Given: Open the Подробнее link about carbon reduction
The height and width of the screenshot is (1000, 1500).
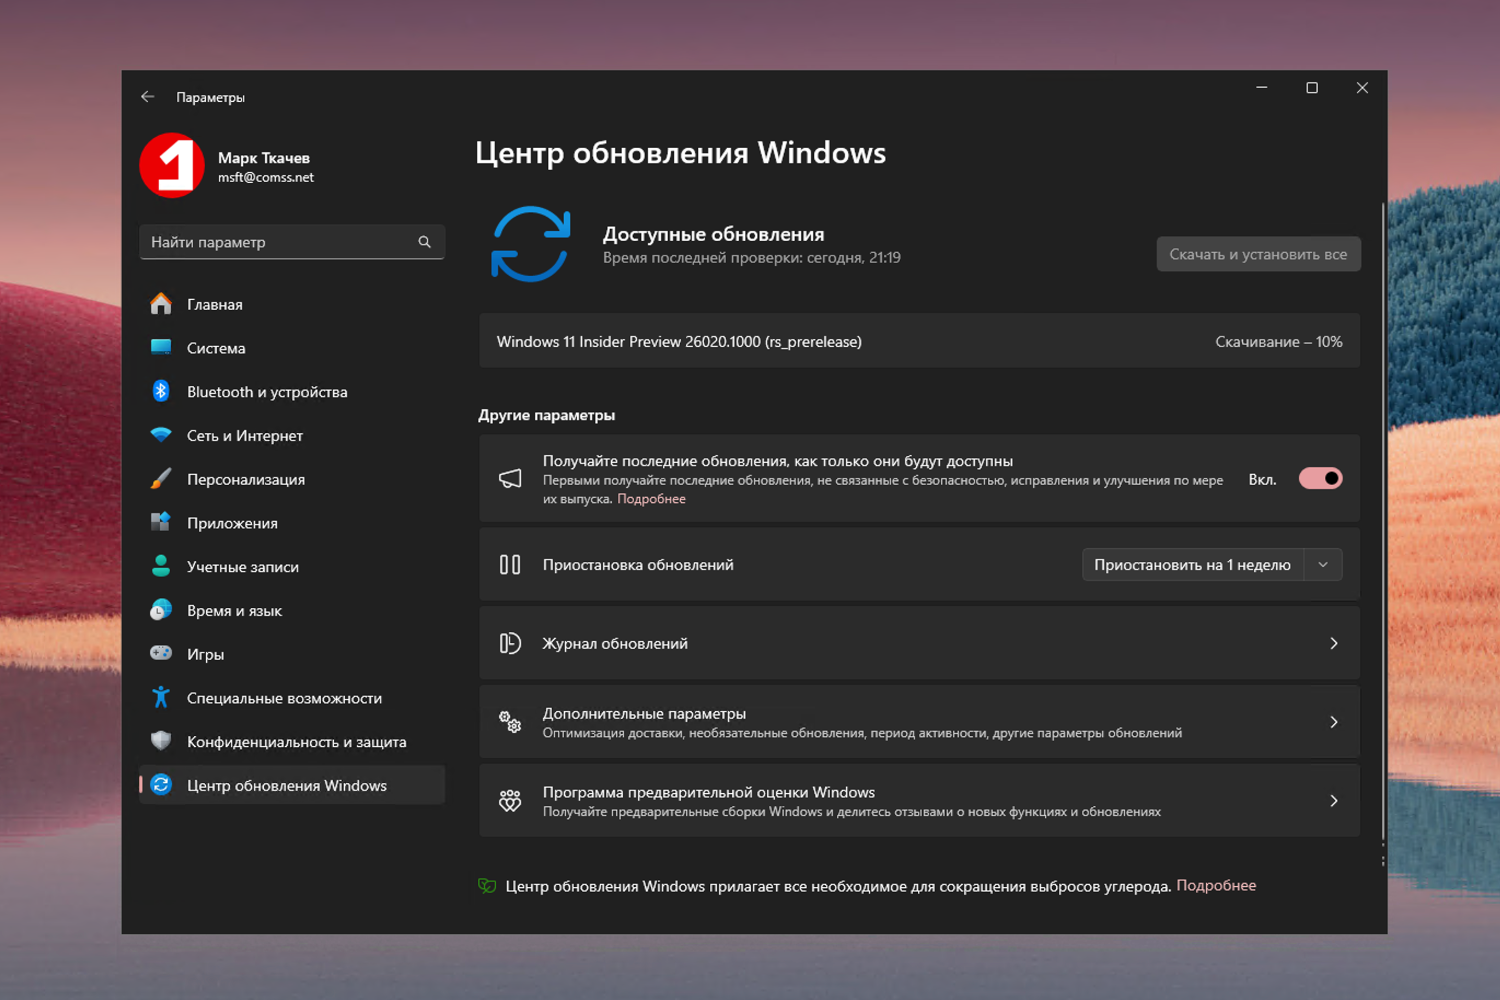Looking at the screenshot, I should click(1217, 885).
